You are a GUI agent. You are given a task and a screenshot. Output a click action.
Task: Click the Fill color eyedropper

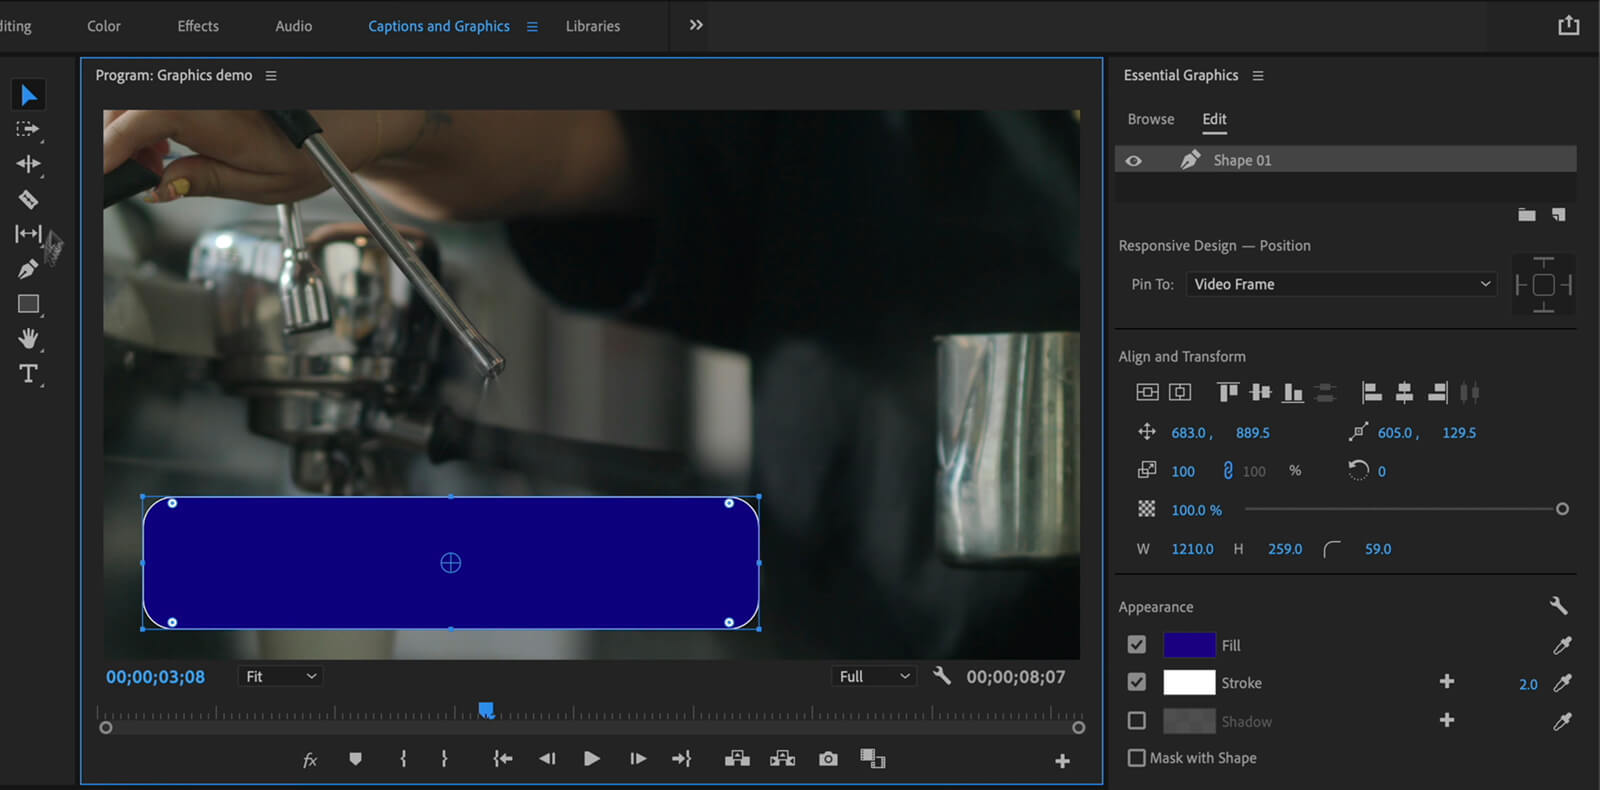(1562, 645)
